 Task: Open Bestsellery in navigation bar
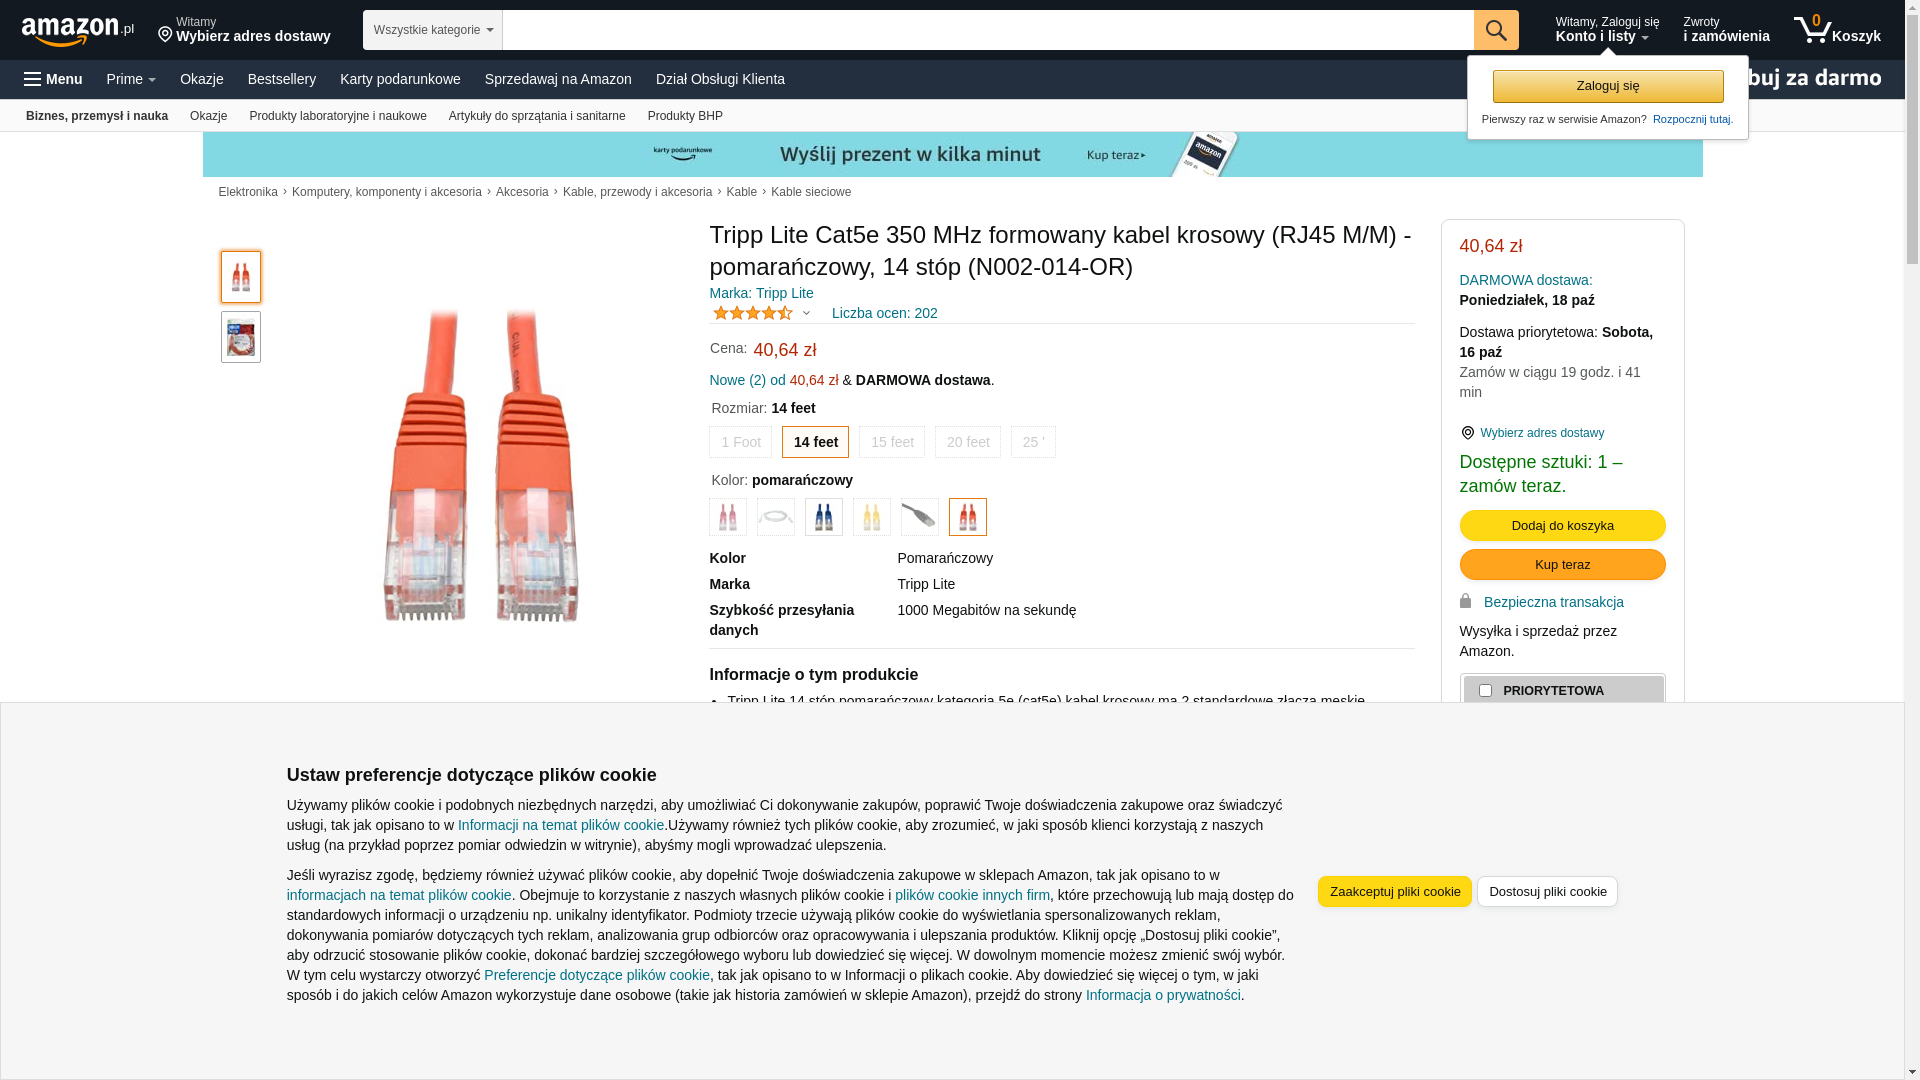click(x=281, y=79)
